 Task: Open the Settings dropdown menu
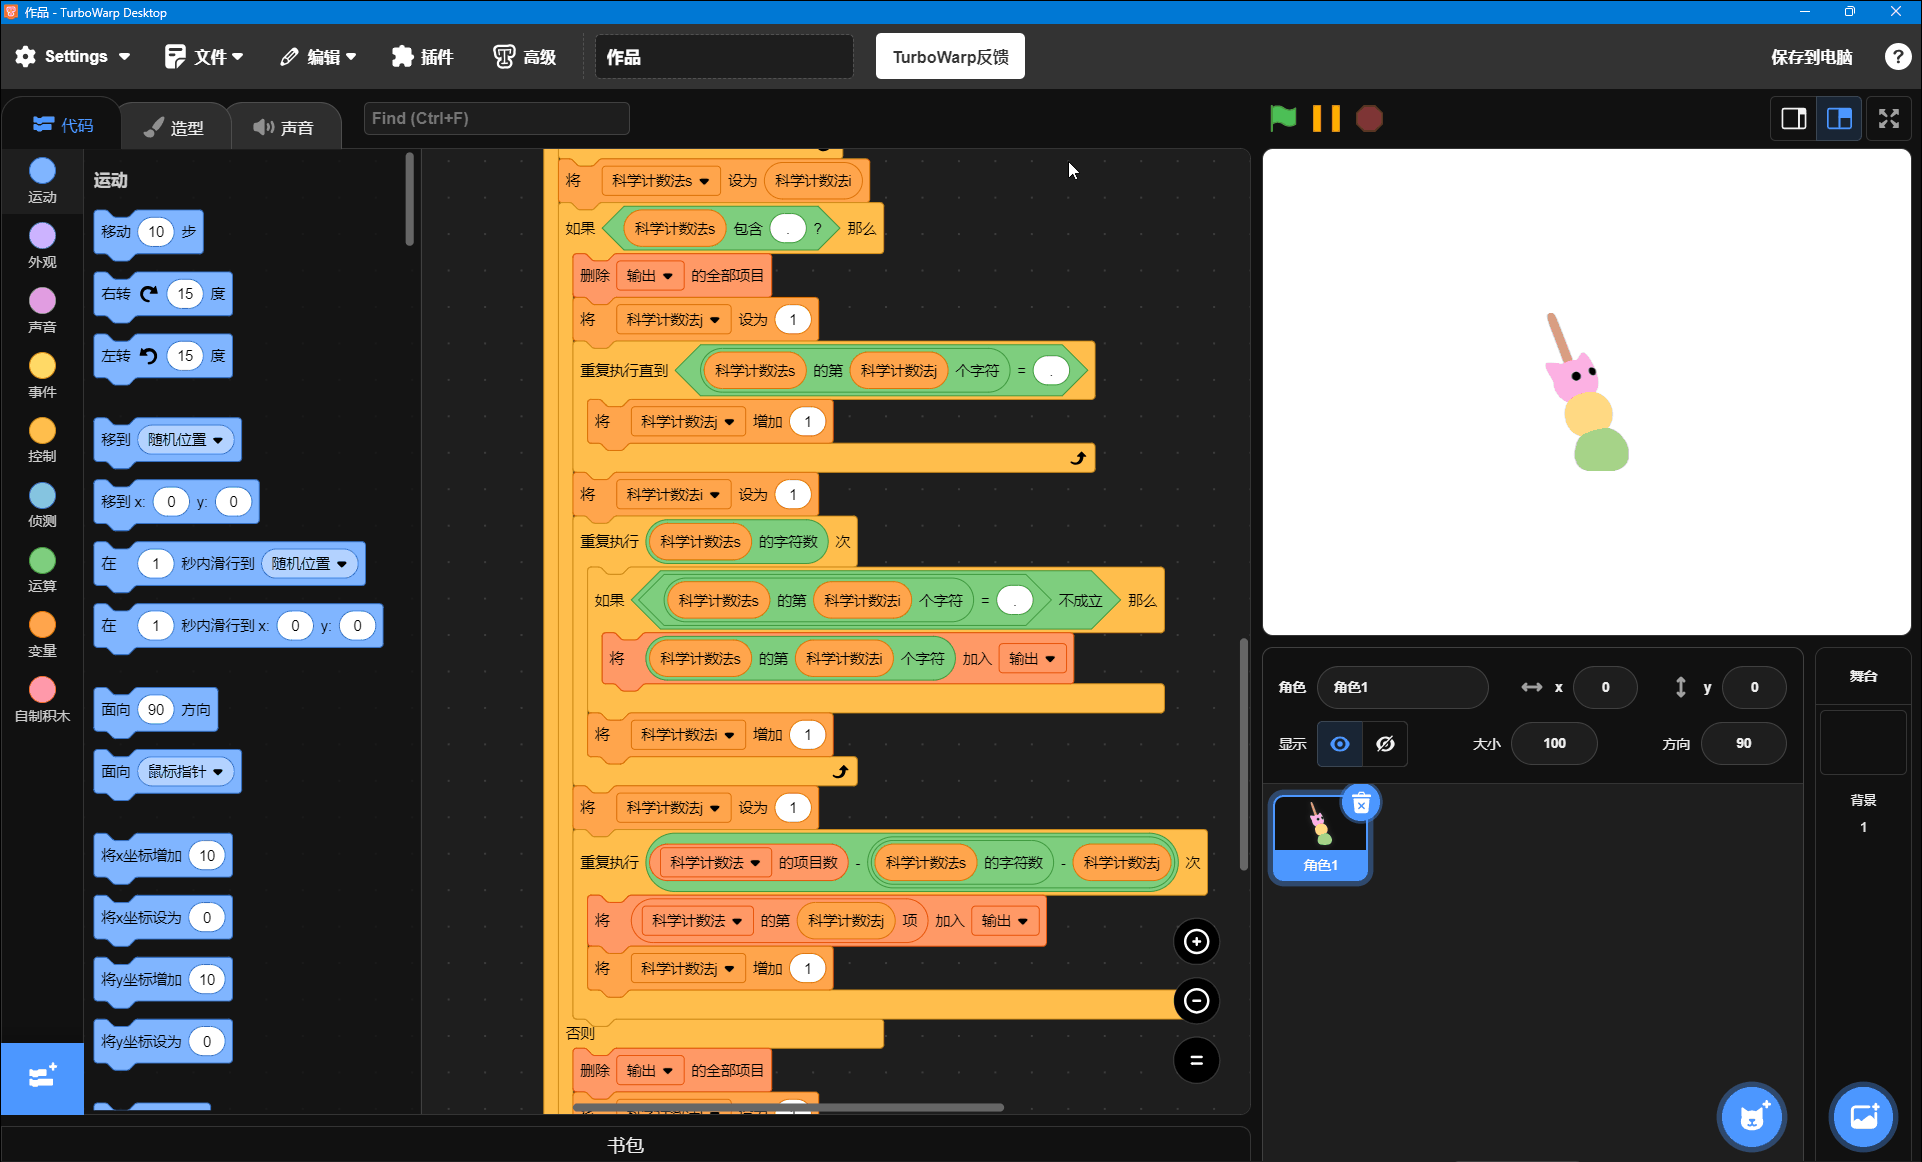pyautogui.click(x=72, y=57)
